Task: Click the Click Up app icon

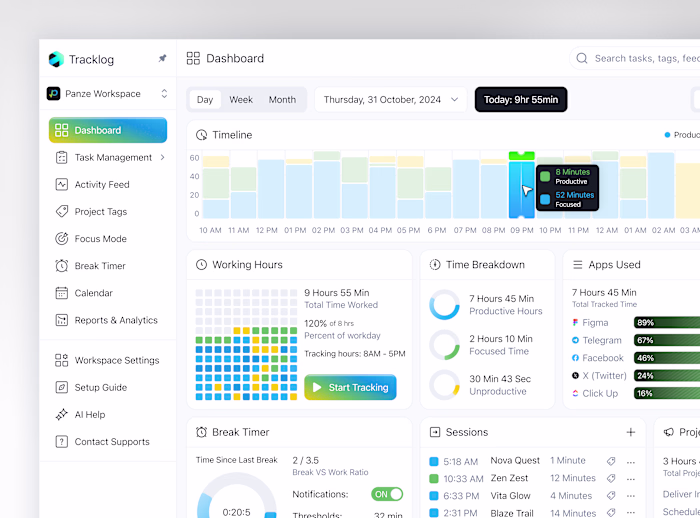Action: coord(575,393)
